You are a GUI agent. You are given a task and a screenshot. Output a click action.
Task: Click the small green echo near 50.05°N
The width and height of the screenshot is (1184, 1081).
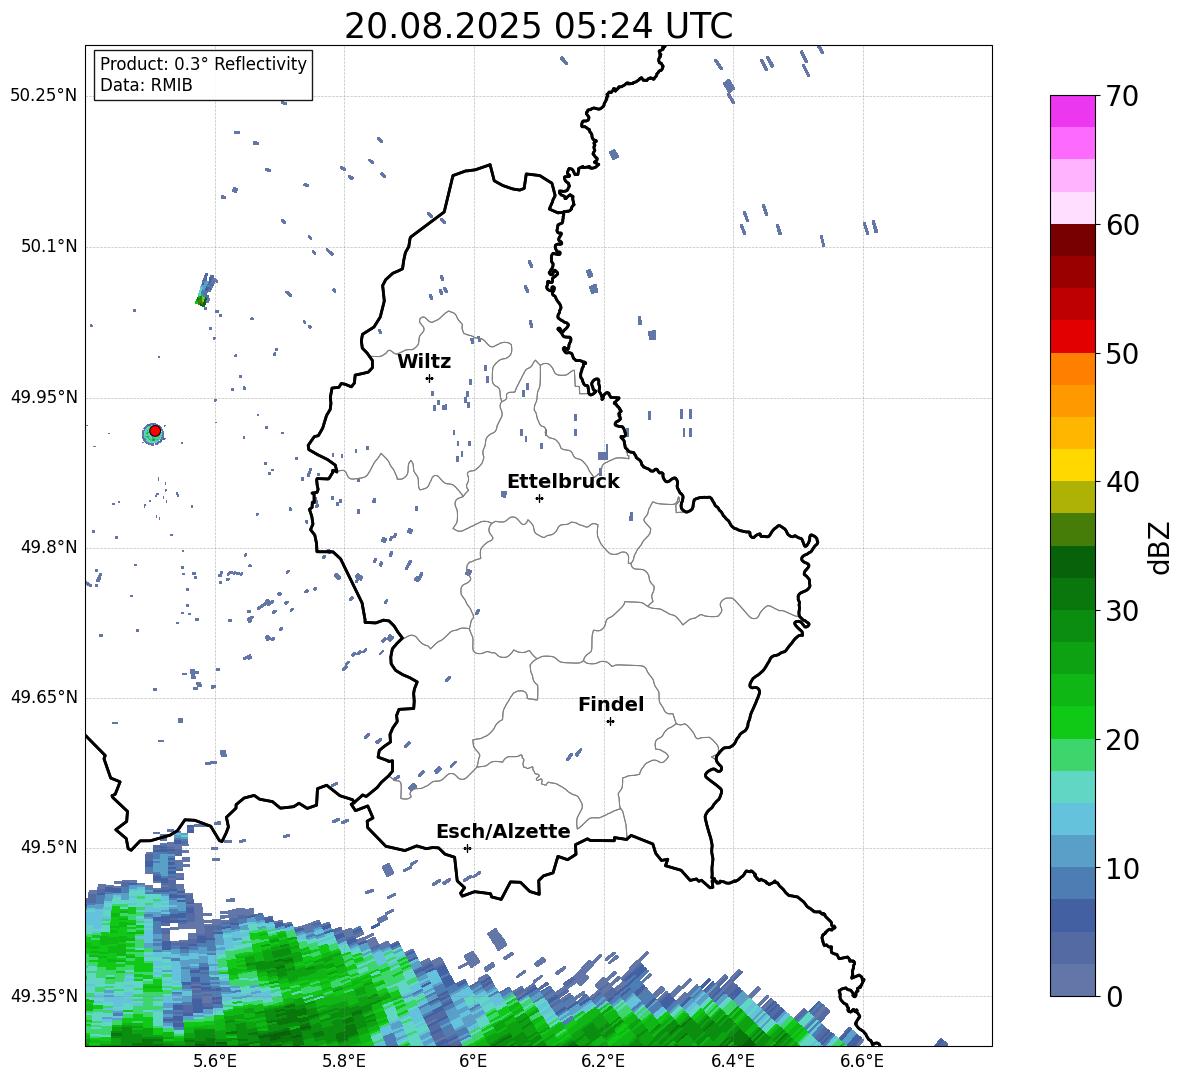pos(201,300)
